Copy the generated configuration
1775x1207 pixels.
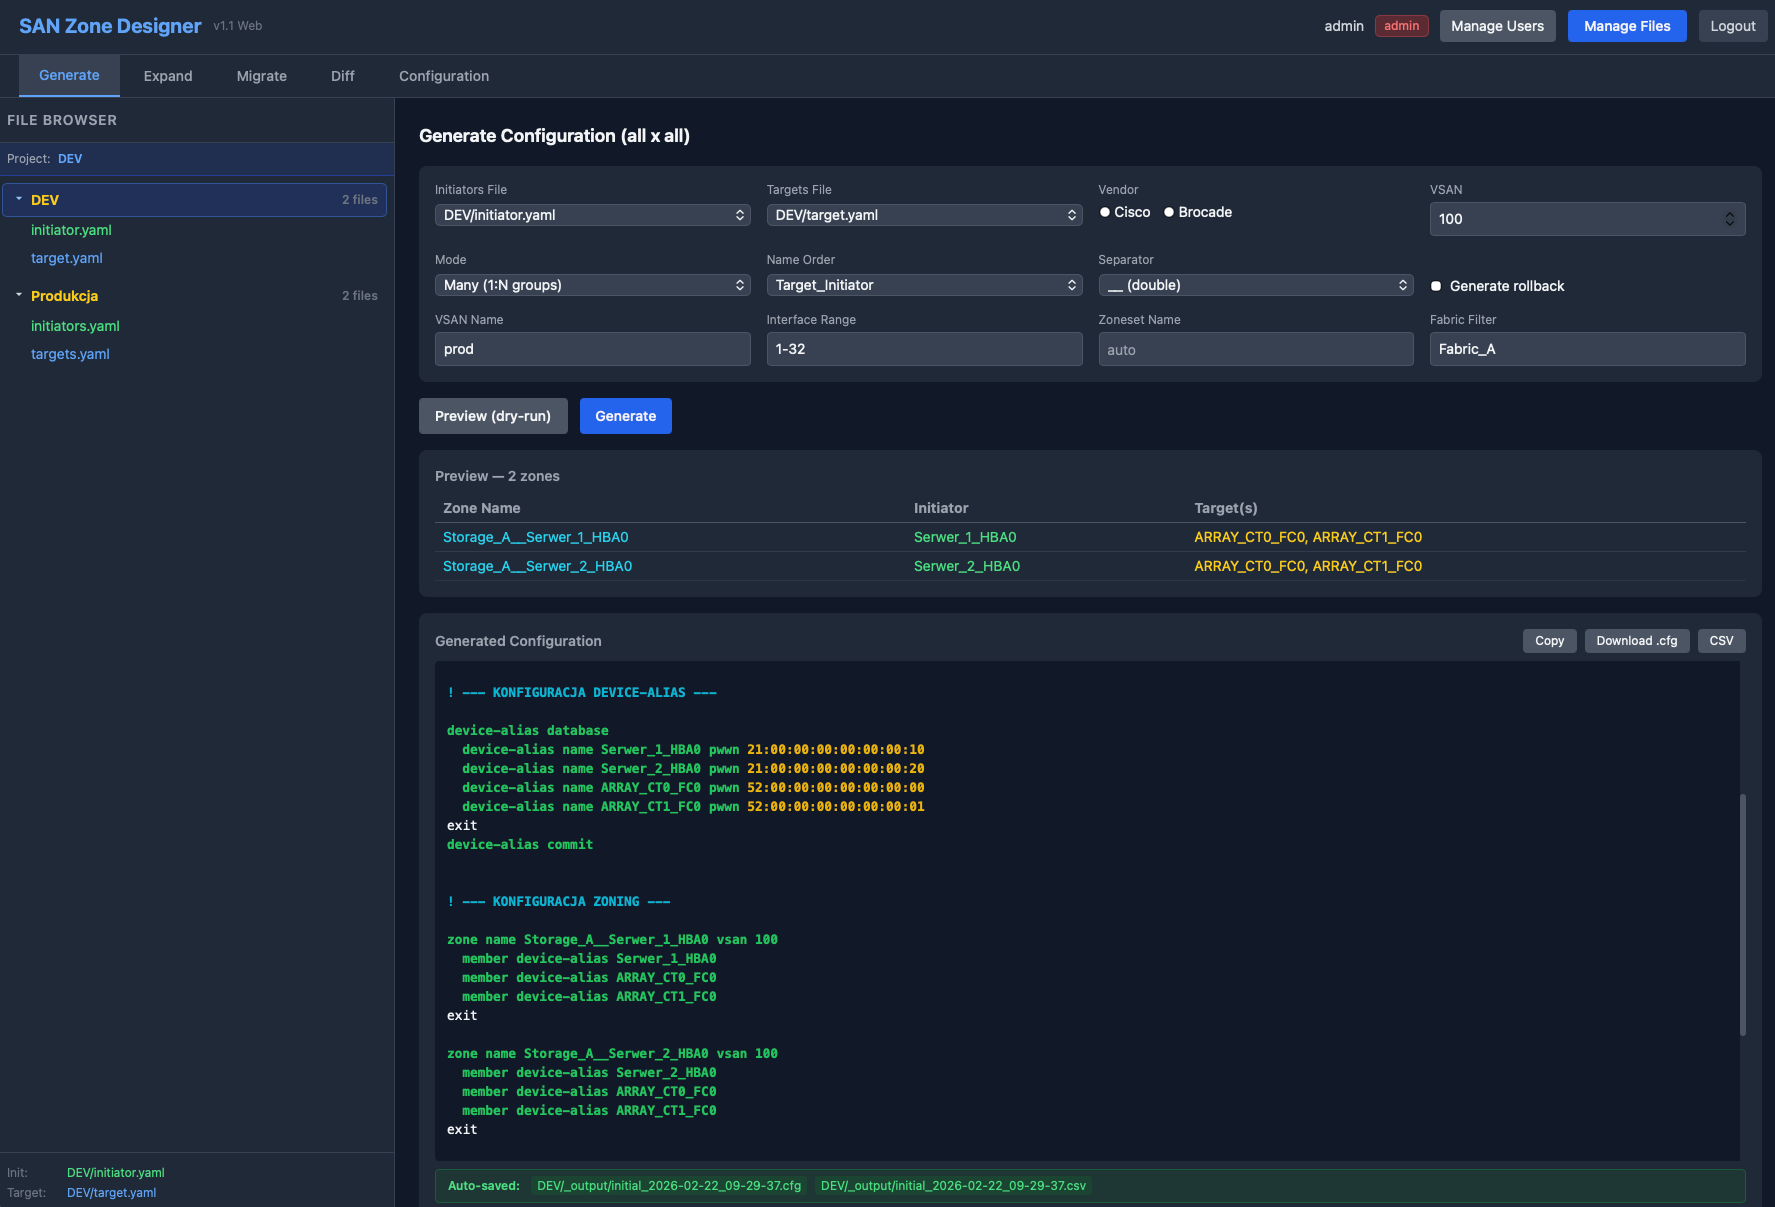click(x=1549, y=640)
